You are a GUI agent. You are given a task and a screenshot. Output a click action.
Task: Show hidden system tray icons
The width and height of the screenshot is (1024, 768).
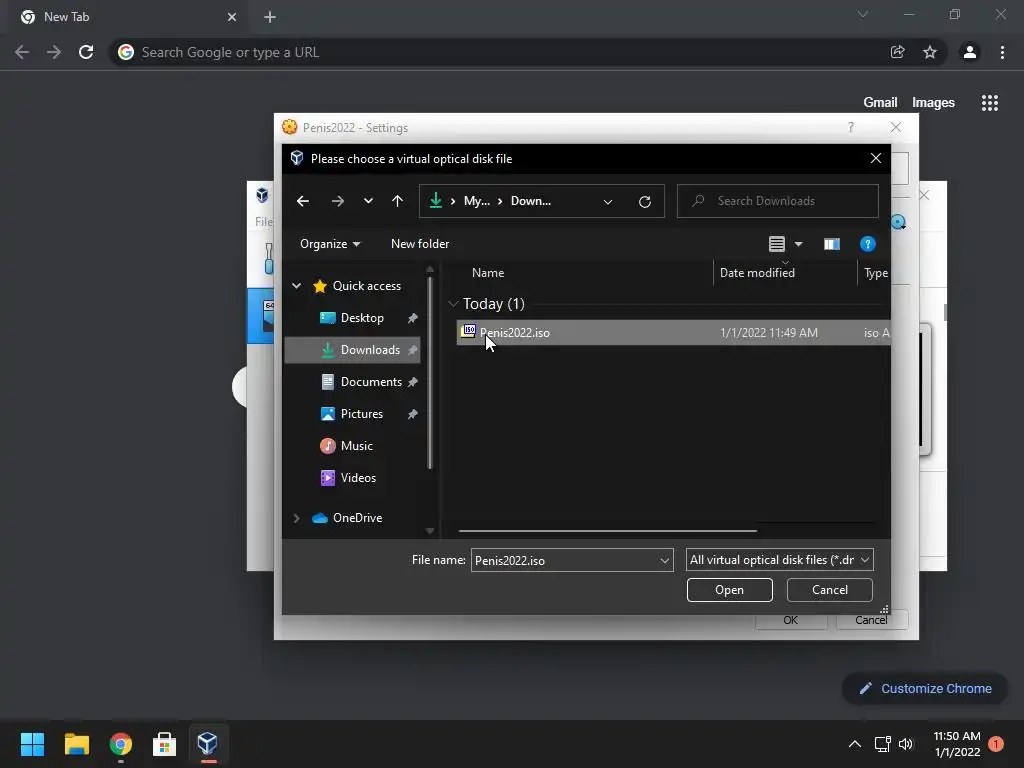[x=854, y=744]
